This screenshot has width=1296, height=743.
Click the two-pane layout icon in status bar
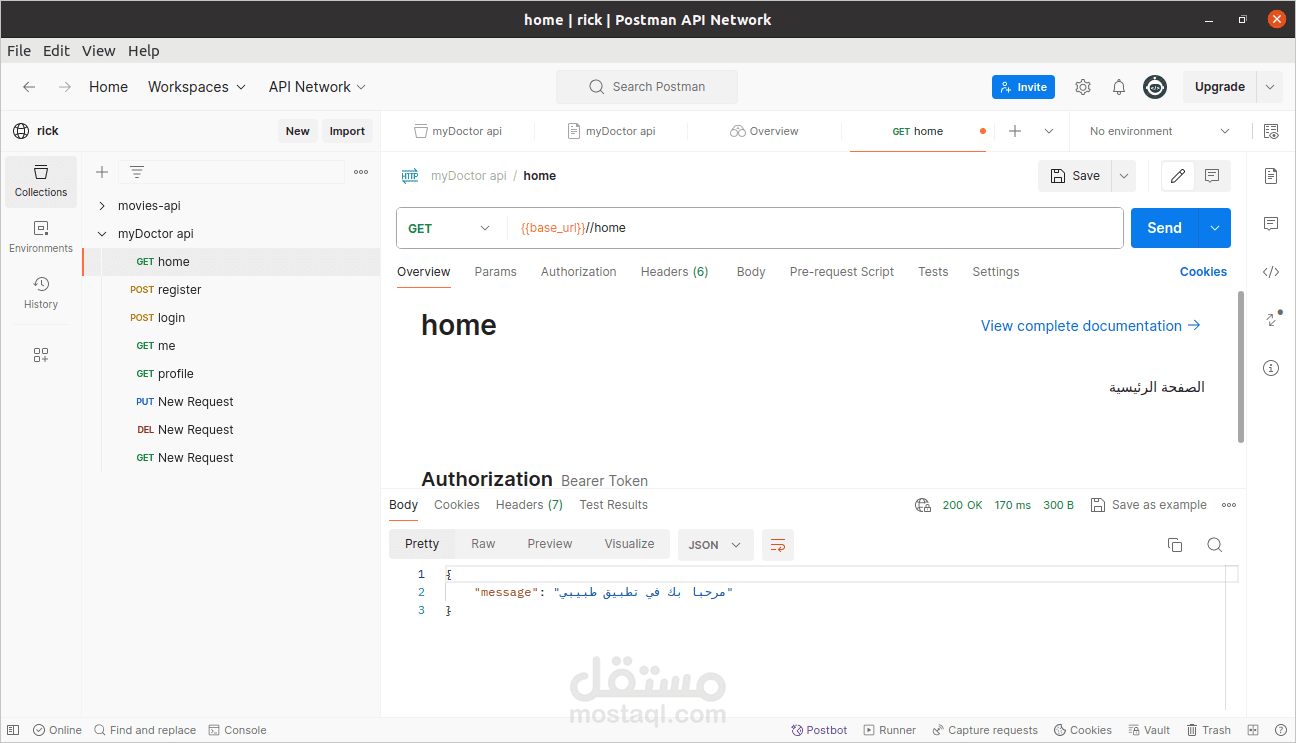tap(1253, 730)
